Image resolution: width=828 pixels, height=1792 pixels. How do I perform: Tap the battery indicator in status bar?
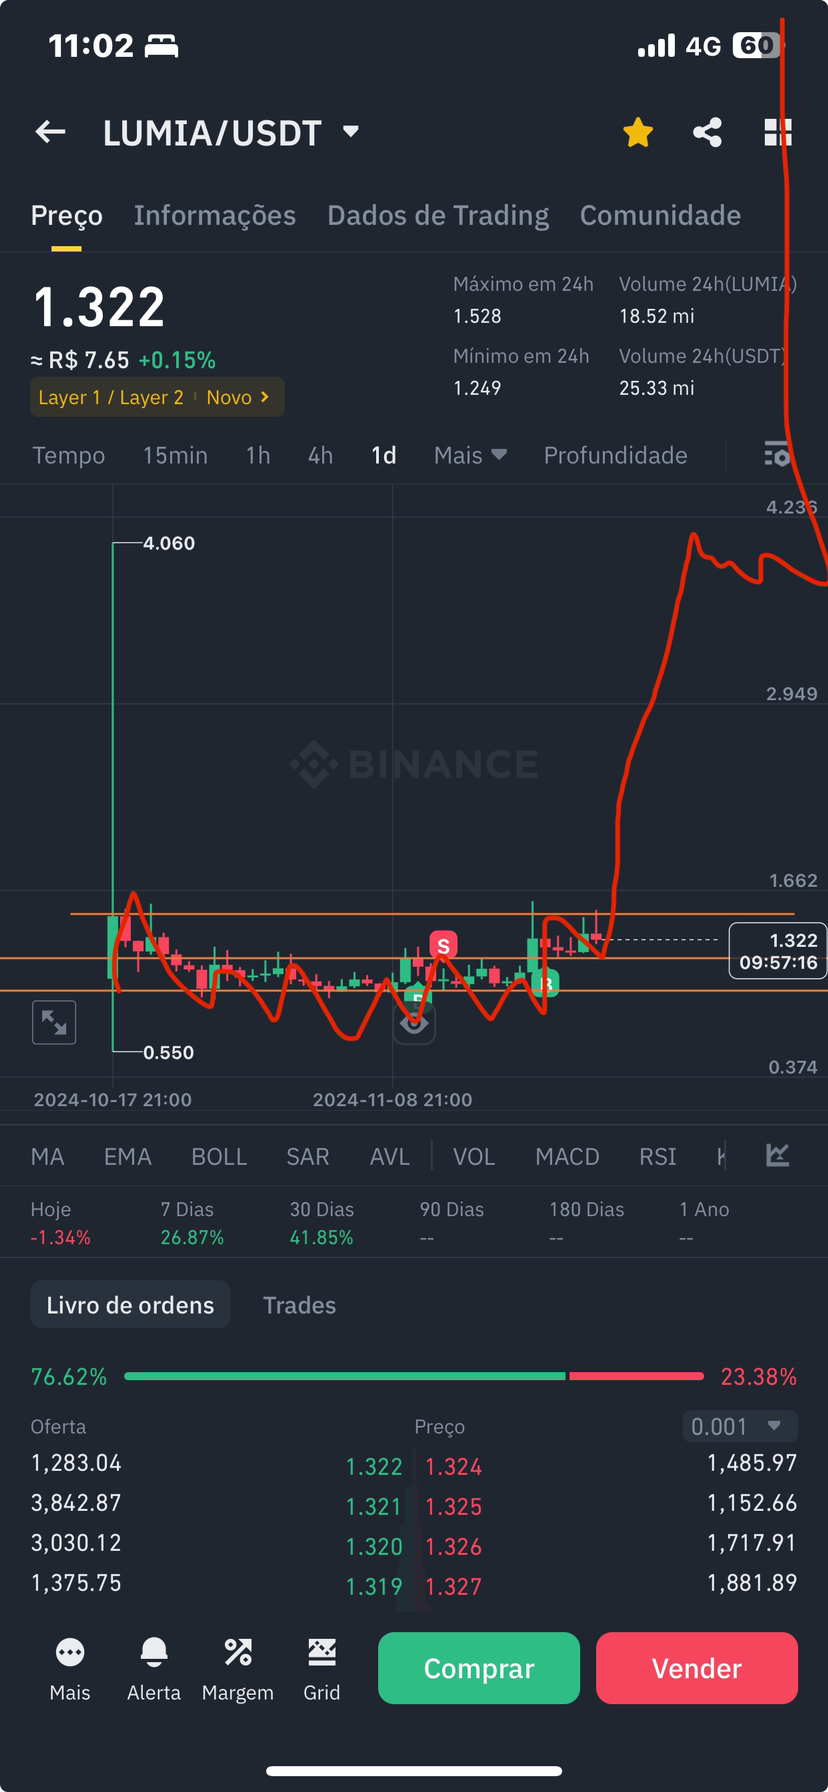pyautogui.click(x=757, y=45)
